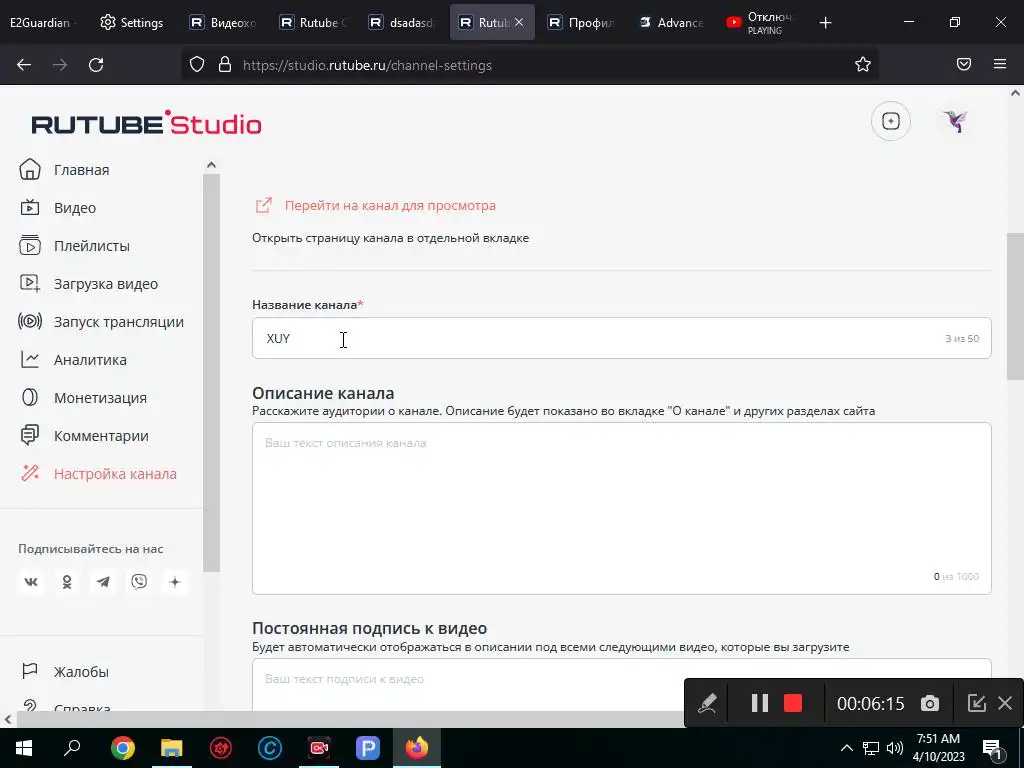Show hidden system tray icons
Viewport: 1024px width, 768px height.
click(x=846, y=748)
